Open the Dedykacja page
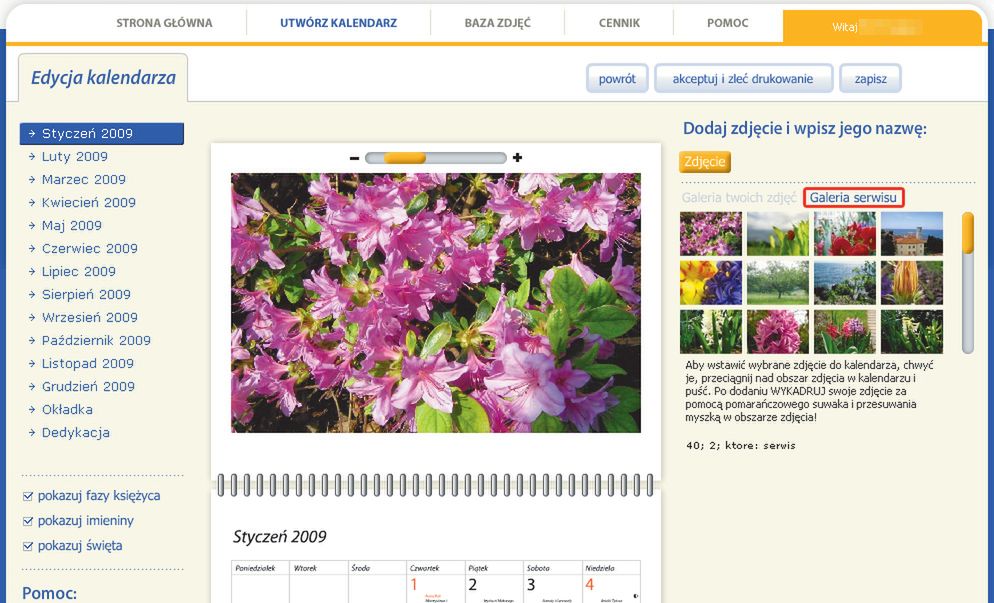Viewport: 994px width, 603px height. click(x=75, y=433)
